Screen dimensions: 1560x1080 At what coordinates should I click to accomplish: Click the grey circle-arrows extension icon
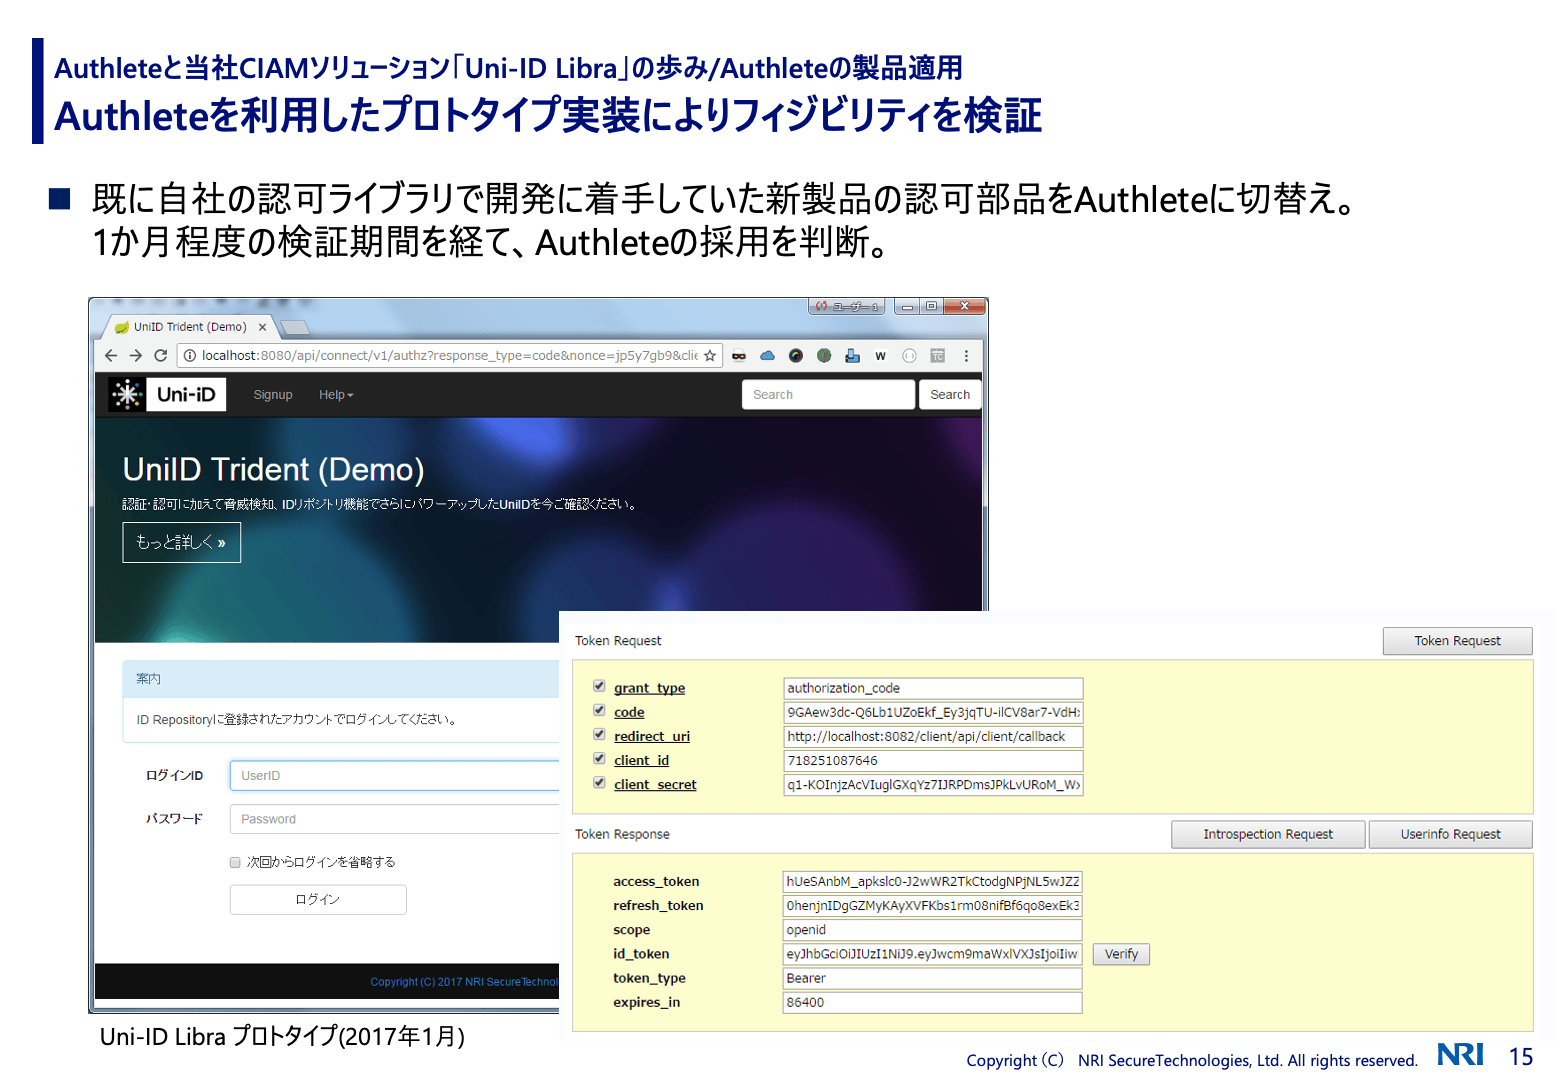(909, 356)
